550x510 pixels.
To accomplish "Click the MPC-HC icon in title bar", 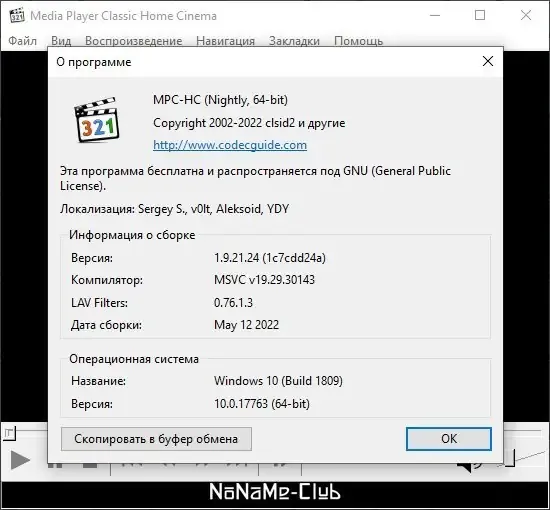I will click(17, 16).
